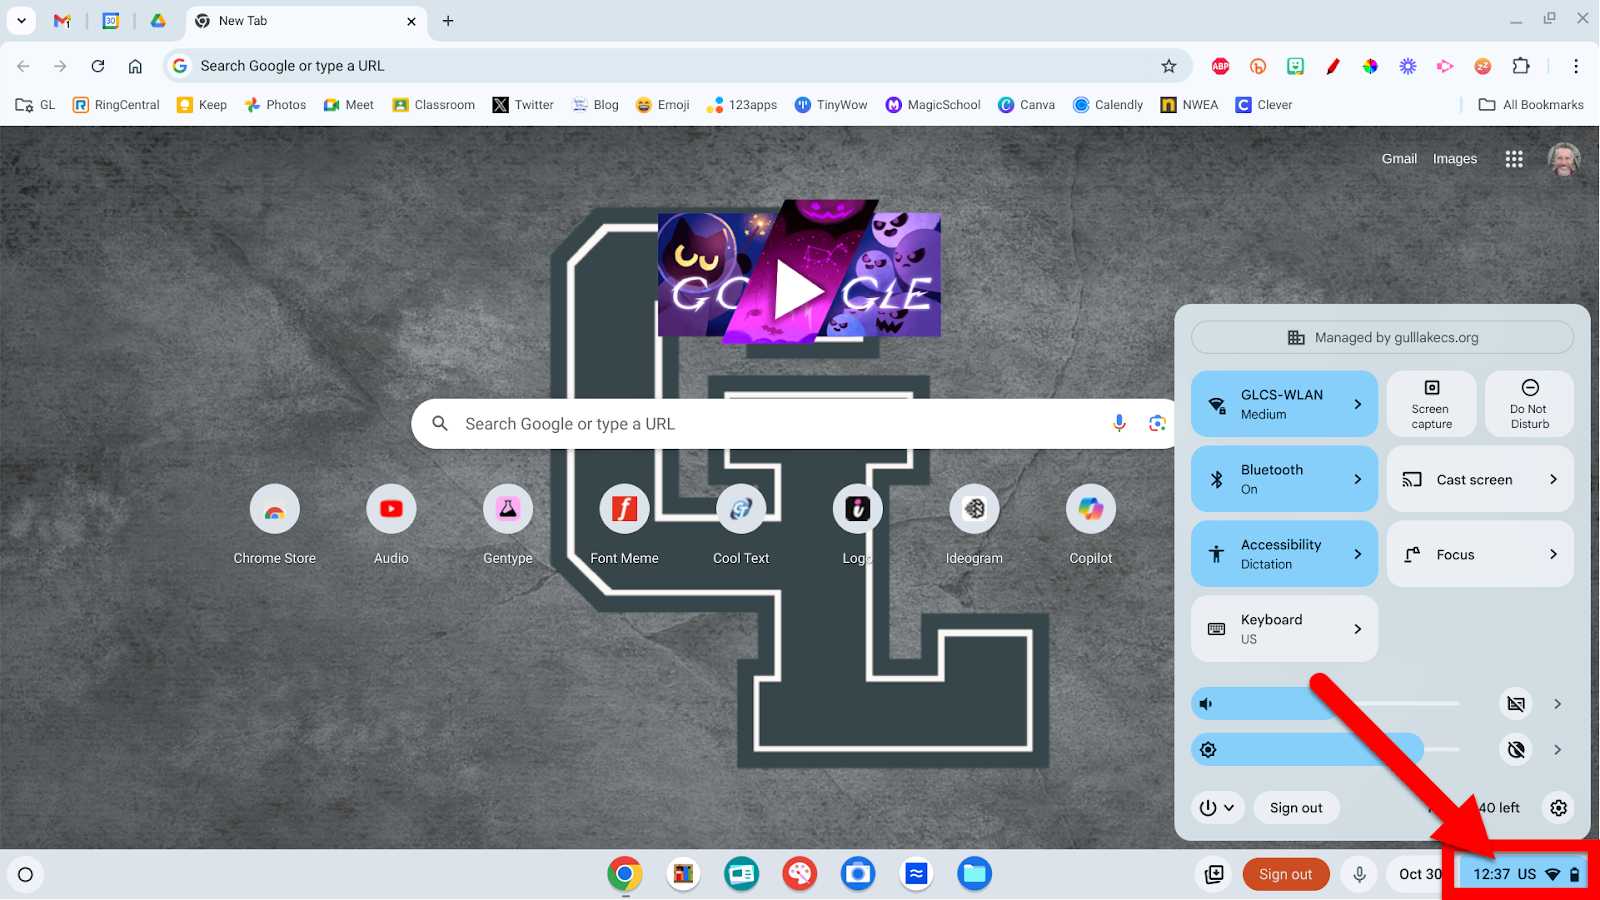Open Google Lens image search
Viewport: 1600px width, 900px height.
[1157, 424]
